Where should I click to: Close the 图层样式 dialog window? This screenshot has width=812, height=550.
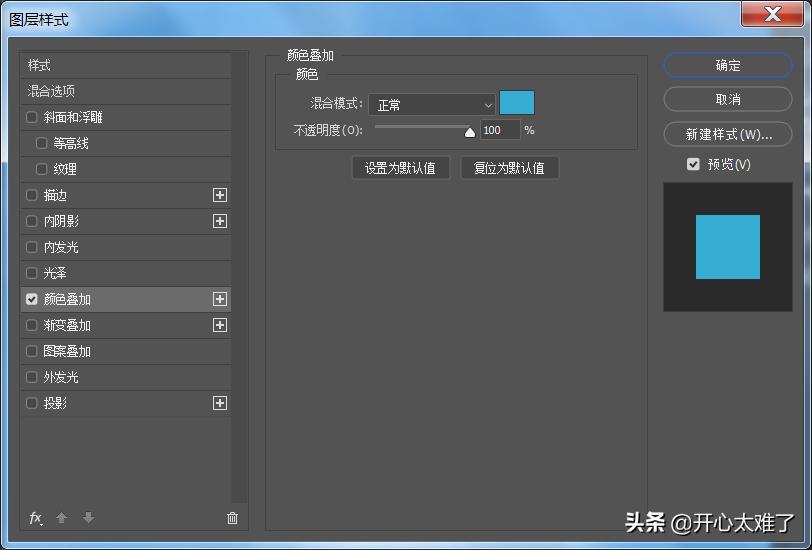[772, 13]
